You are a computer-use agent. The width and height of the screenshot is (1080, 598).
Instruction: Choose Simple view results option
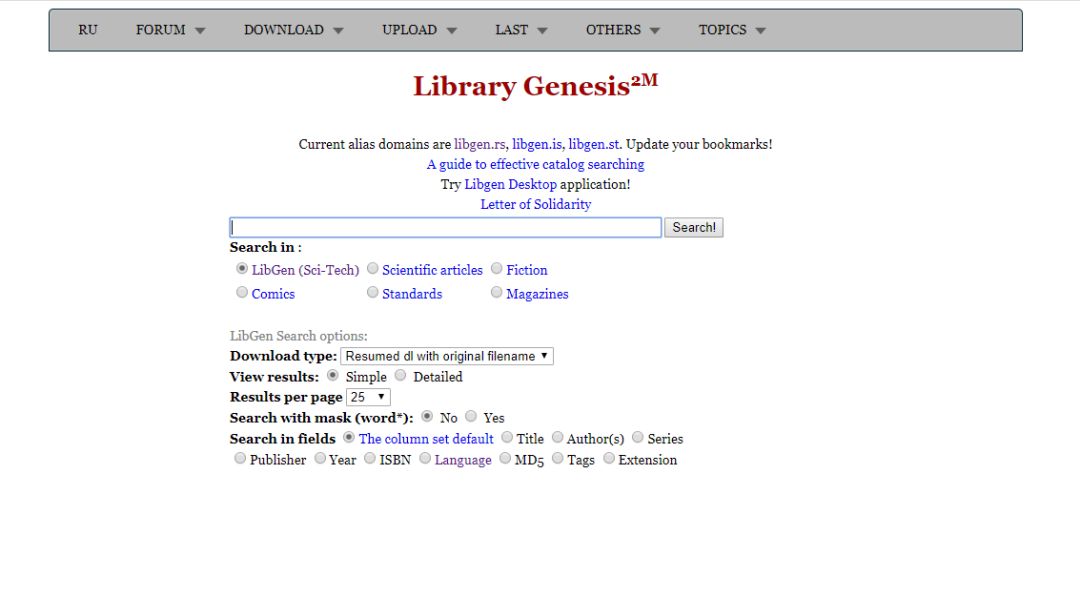[x=333, y=375]
